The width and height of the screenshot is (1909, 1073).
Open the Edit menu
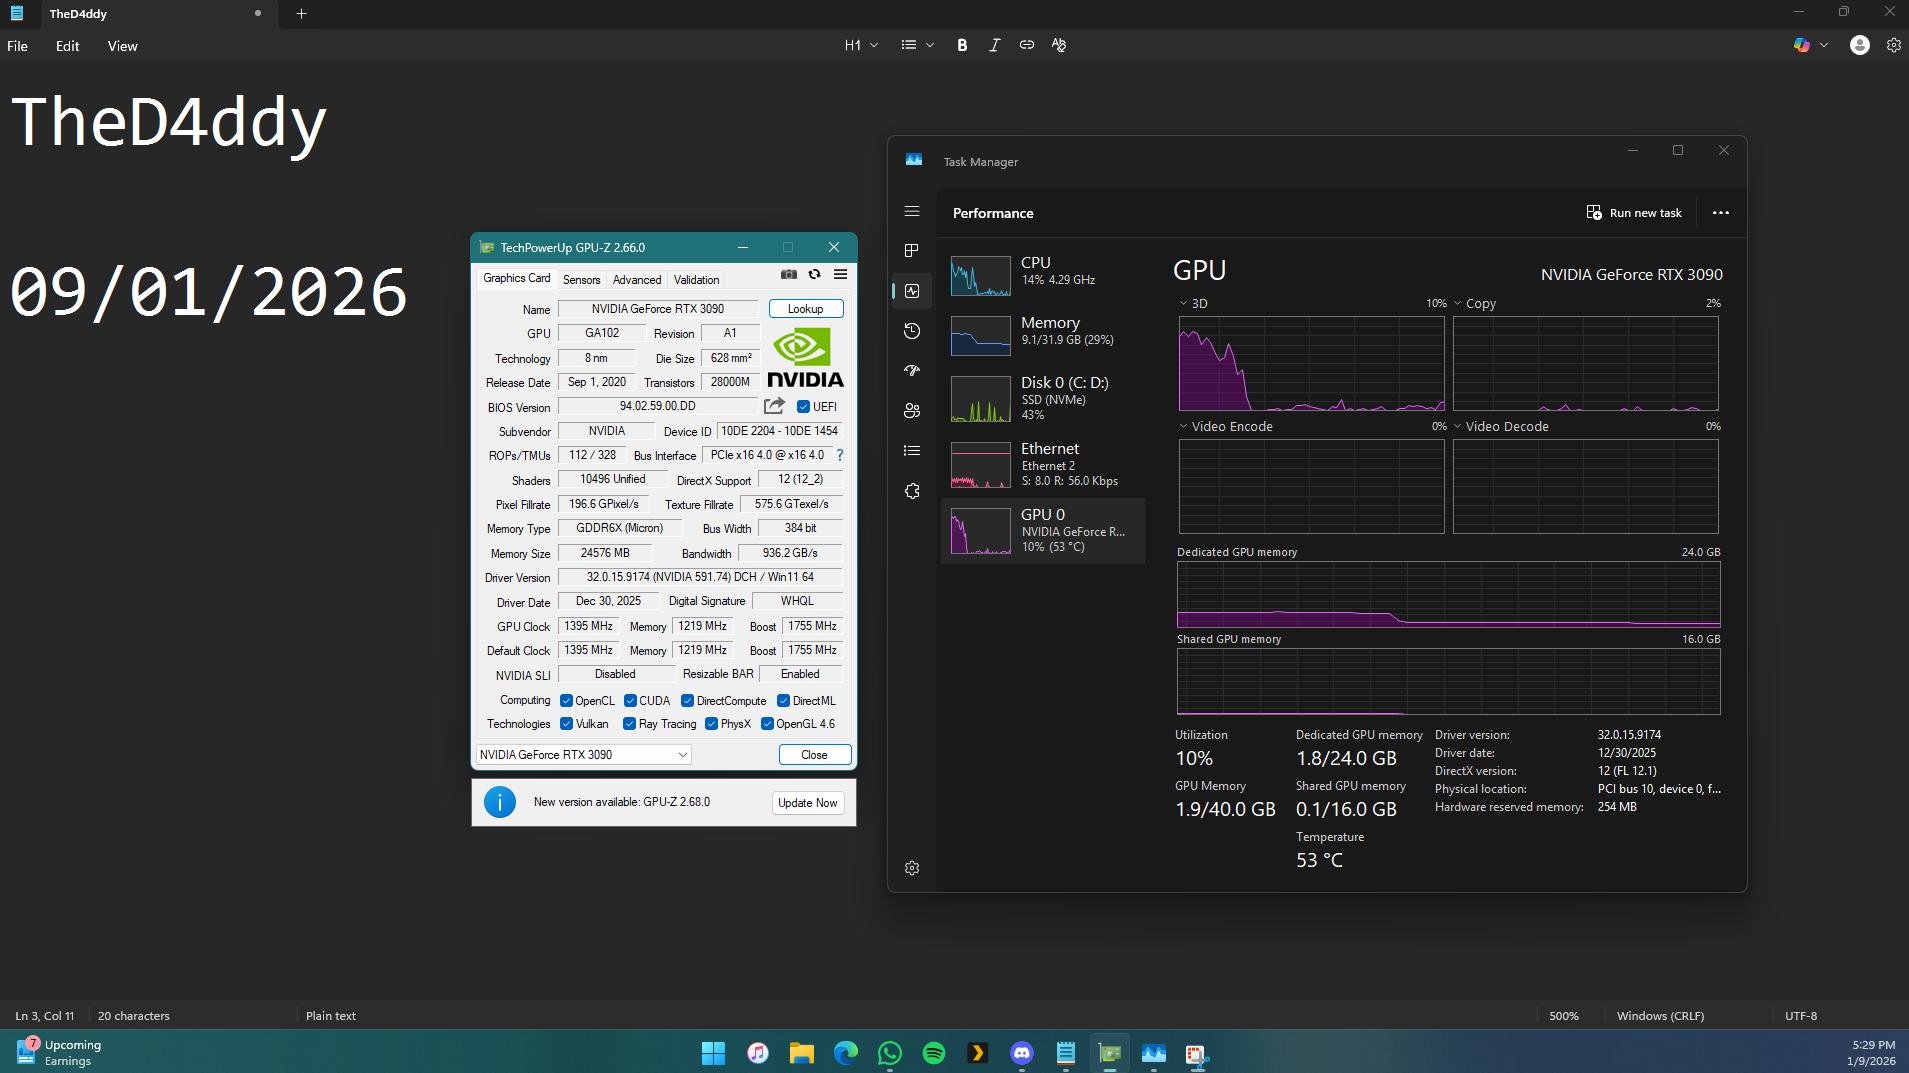pos(67,46)
